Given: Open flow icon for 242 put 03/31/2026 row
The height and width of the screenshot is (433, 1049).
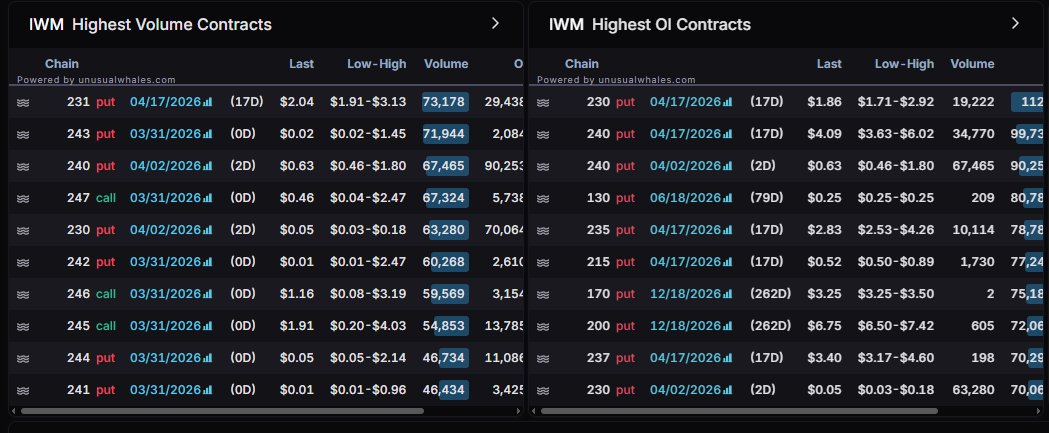Looking at the screenshot, I should coord(23,262).
